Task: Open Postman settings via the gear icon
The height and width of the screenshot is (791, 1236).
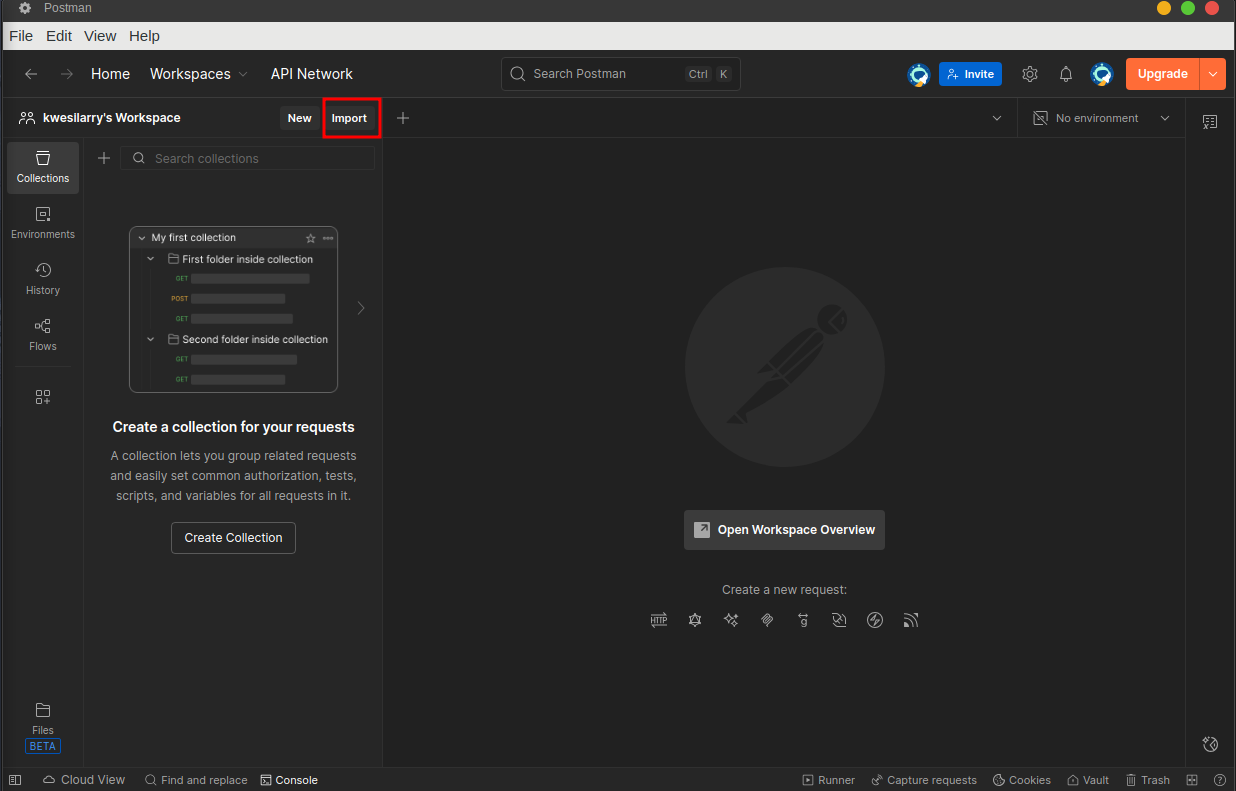Action: point(1030,73)
